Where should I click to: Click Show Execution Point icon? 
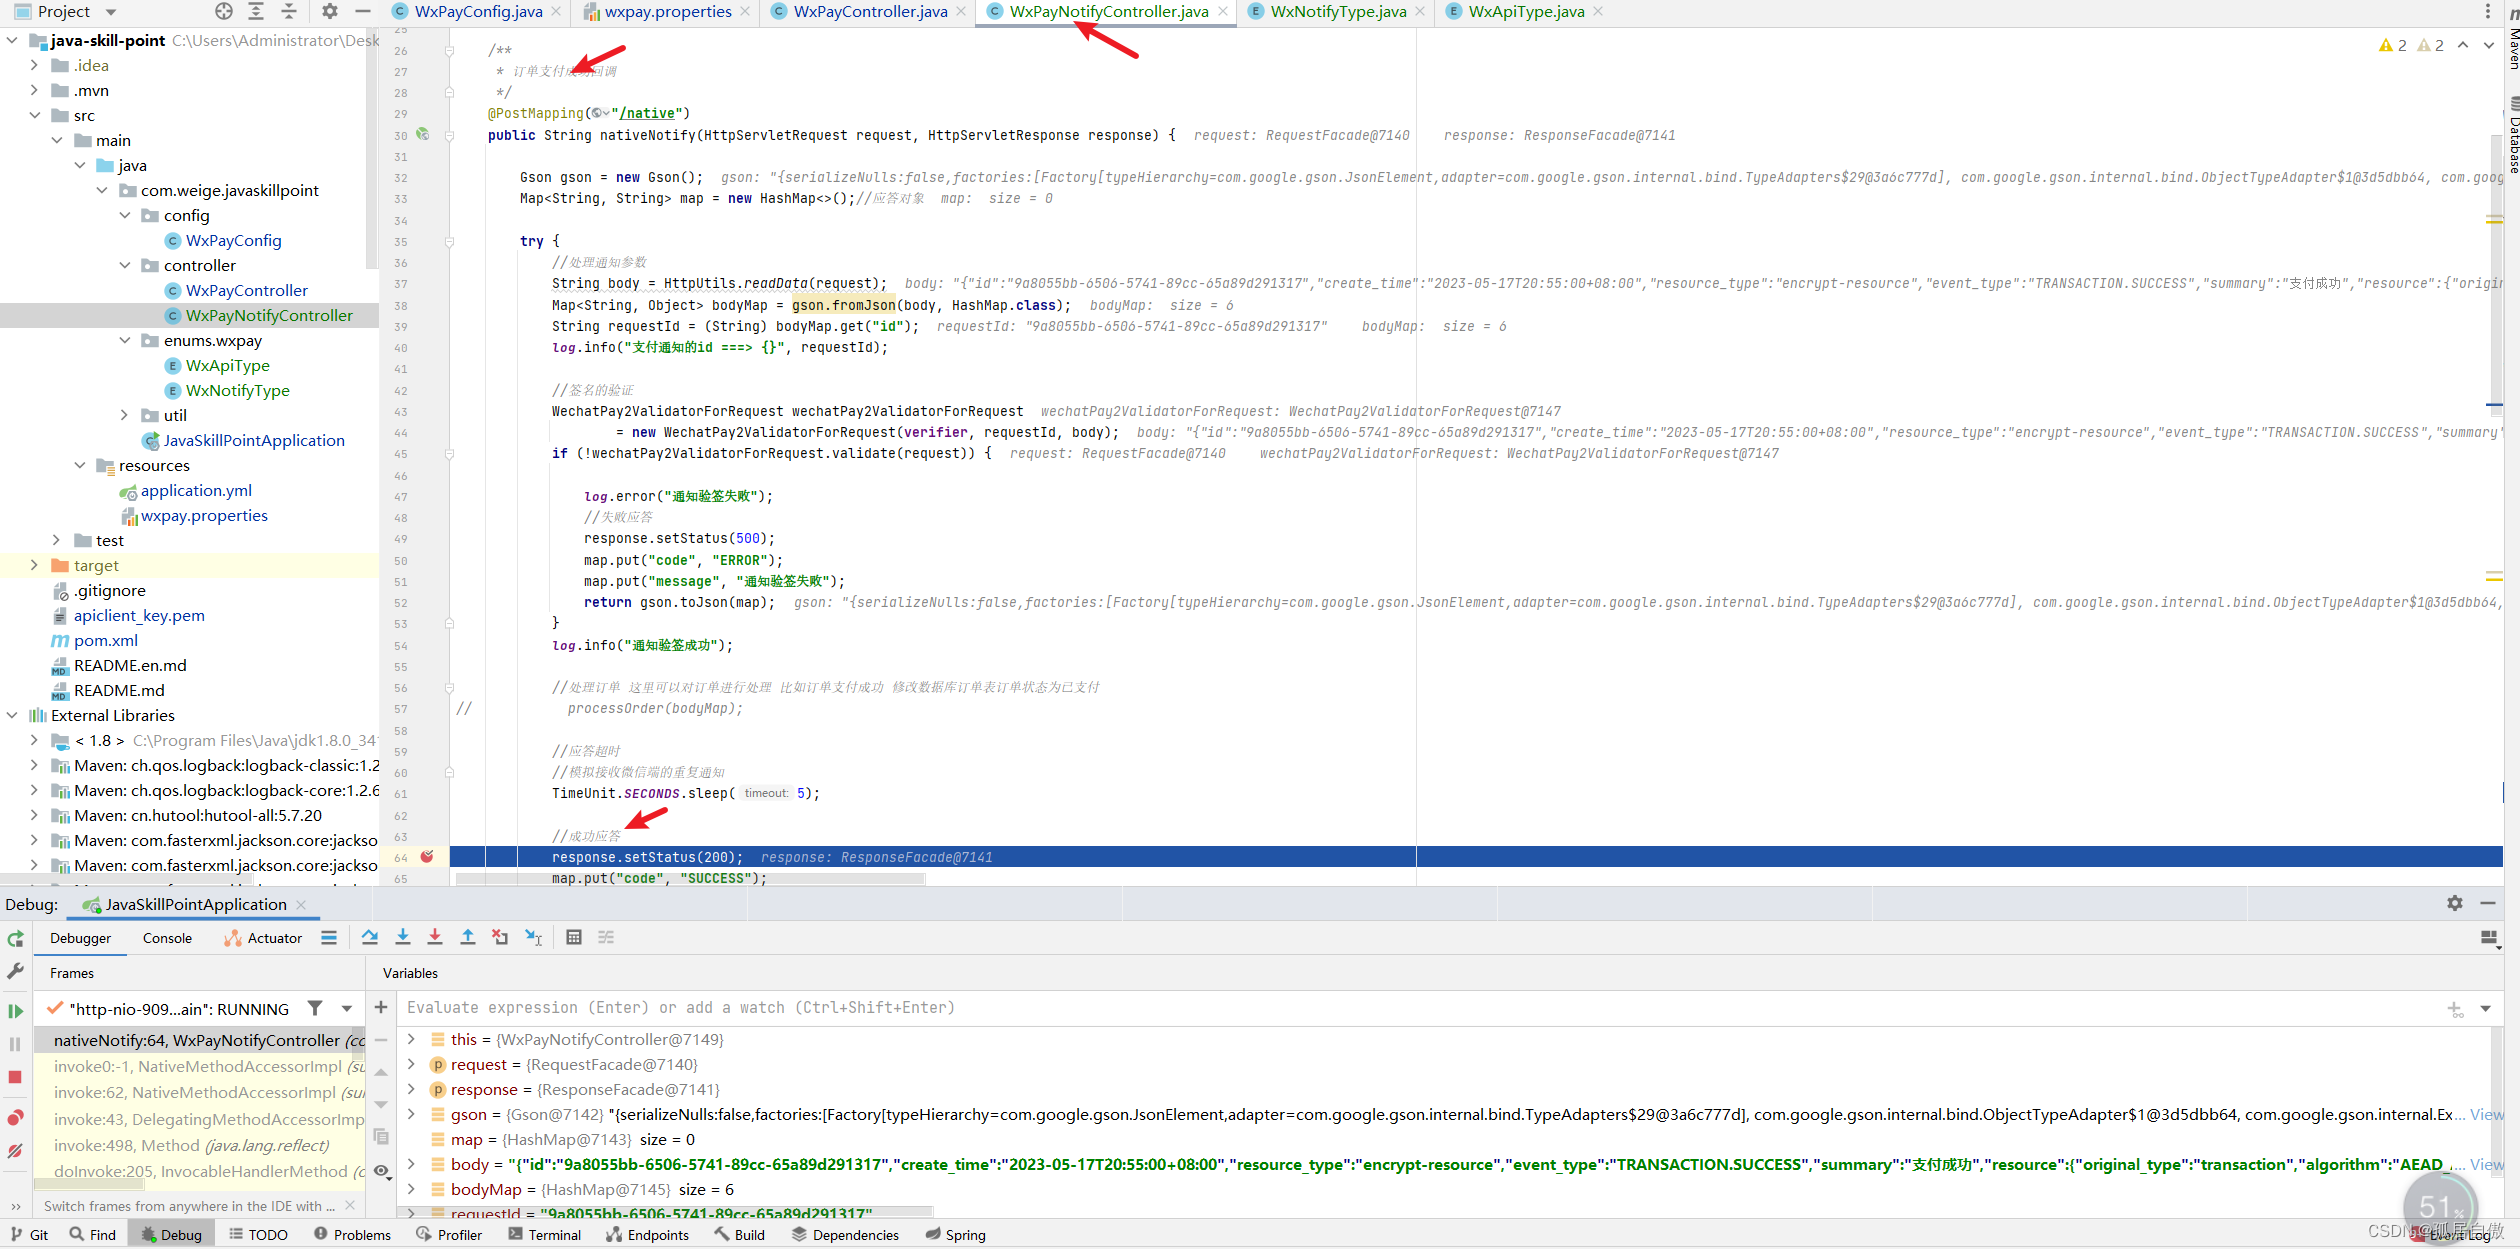[329, 938]
